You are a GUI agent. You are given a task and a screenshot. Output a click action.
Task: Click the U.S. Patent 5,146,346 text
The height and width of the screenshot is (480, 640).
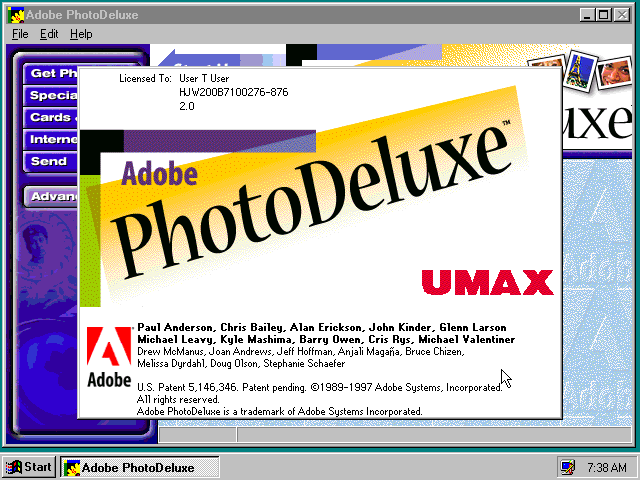pos(187,387)
